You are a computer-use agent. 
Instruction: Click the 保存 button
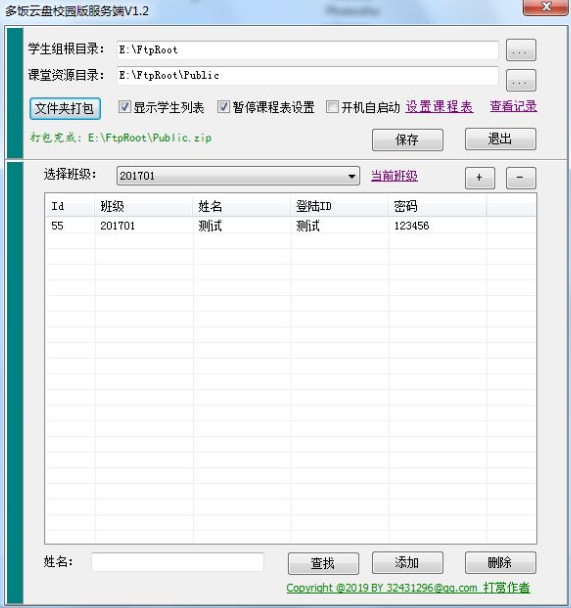407,140
